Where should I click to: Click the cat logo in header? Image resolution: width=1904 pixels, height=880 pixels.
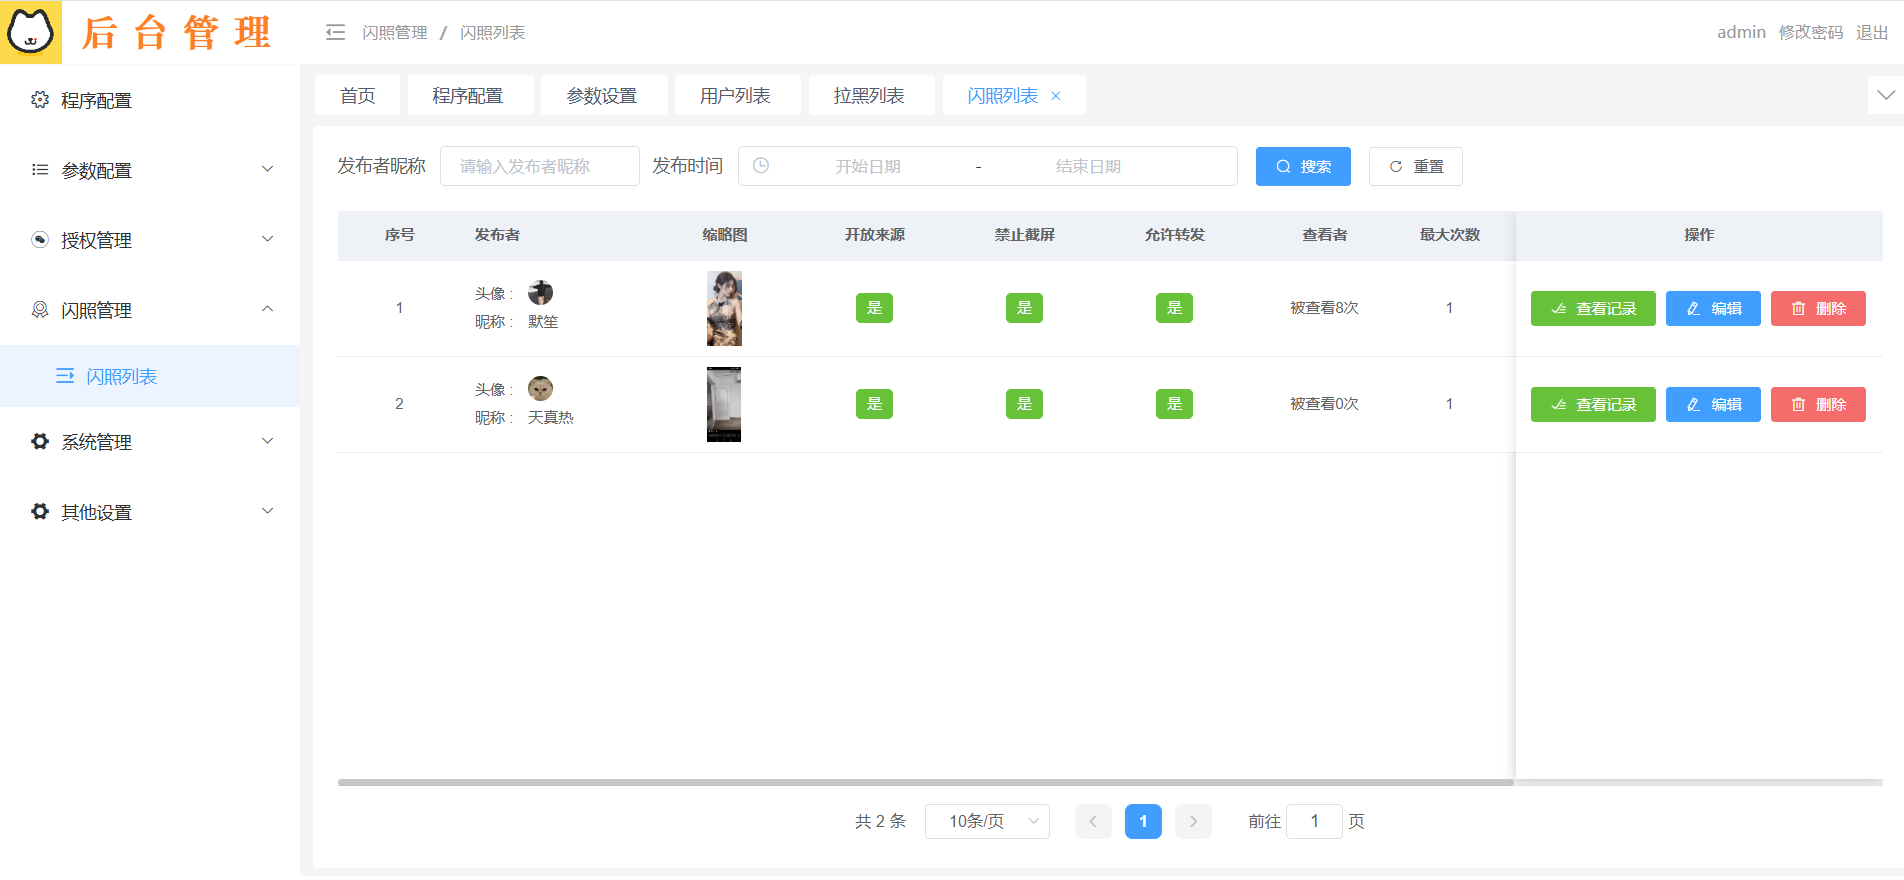pos(31,32)
